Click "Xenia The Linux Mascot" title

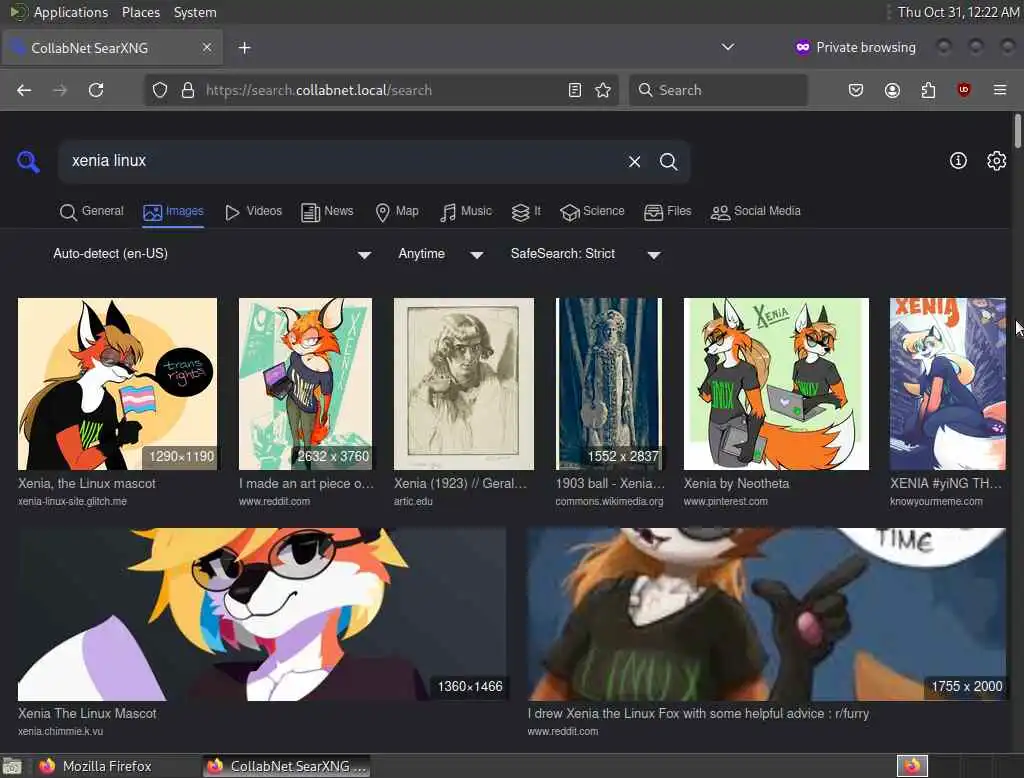pyautogui.click(x=87, y=714)
